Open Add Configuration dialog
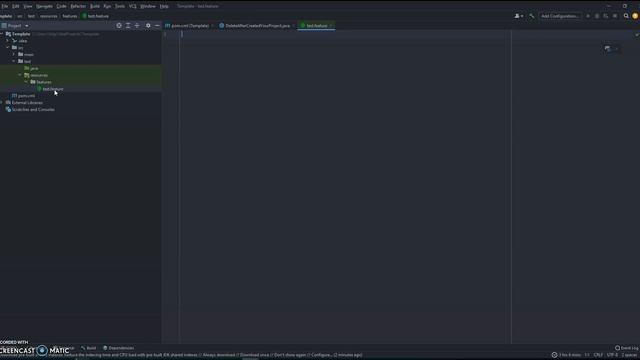The height and width of the screenshot is (360, 640). coord(560,16)
